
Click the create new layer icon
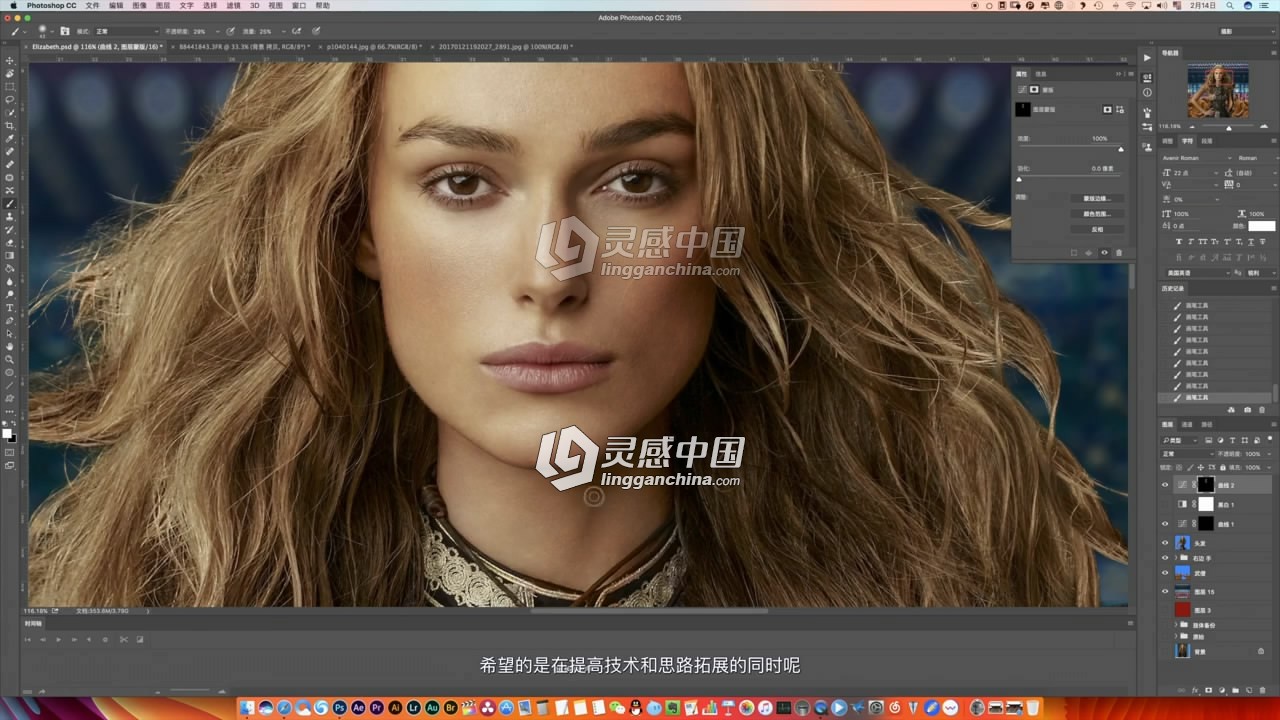[1247, 690]
